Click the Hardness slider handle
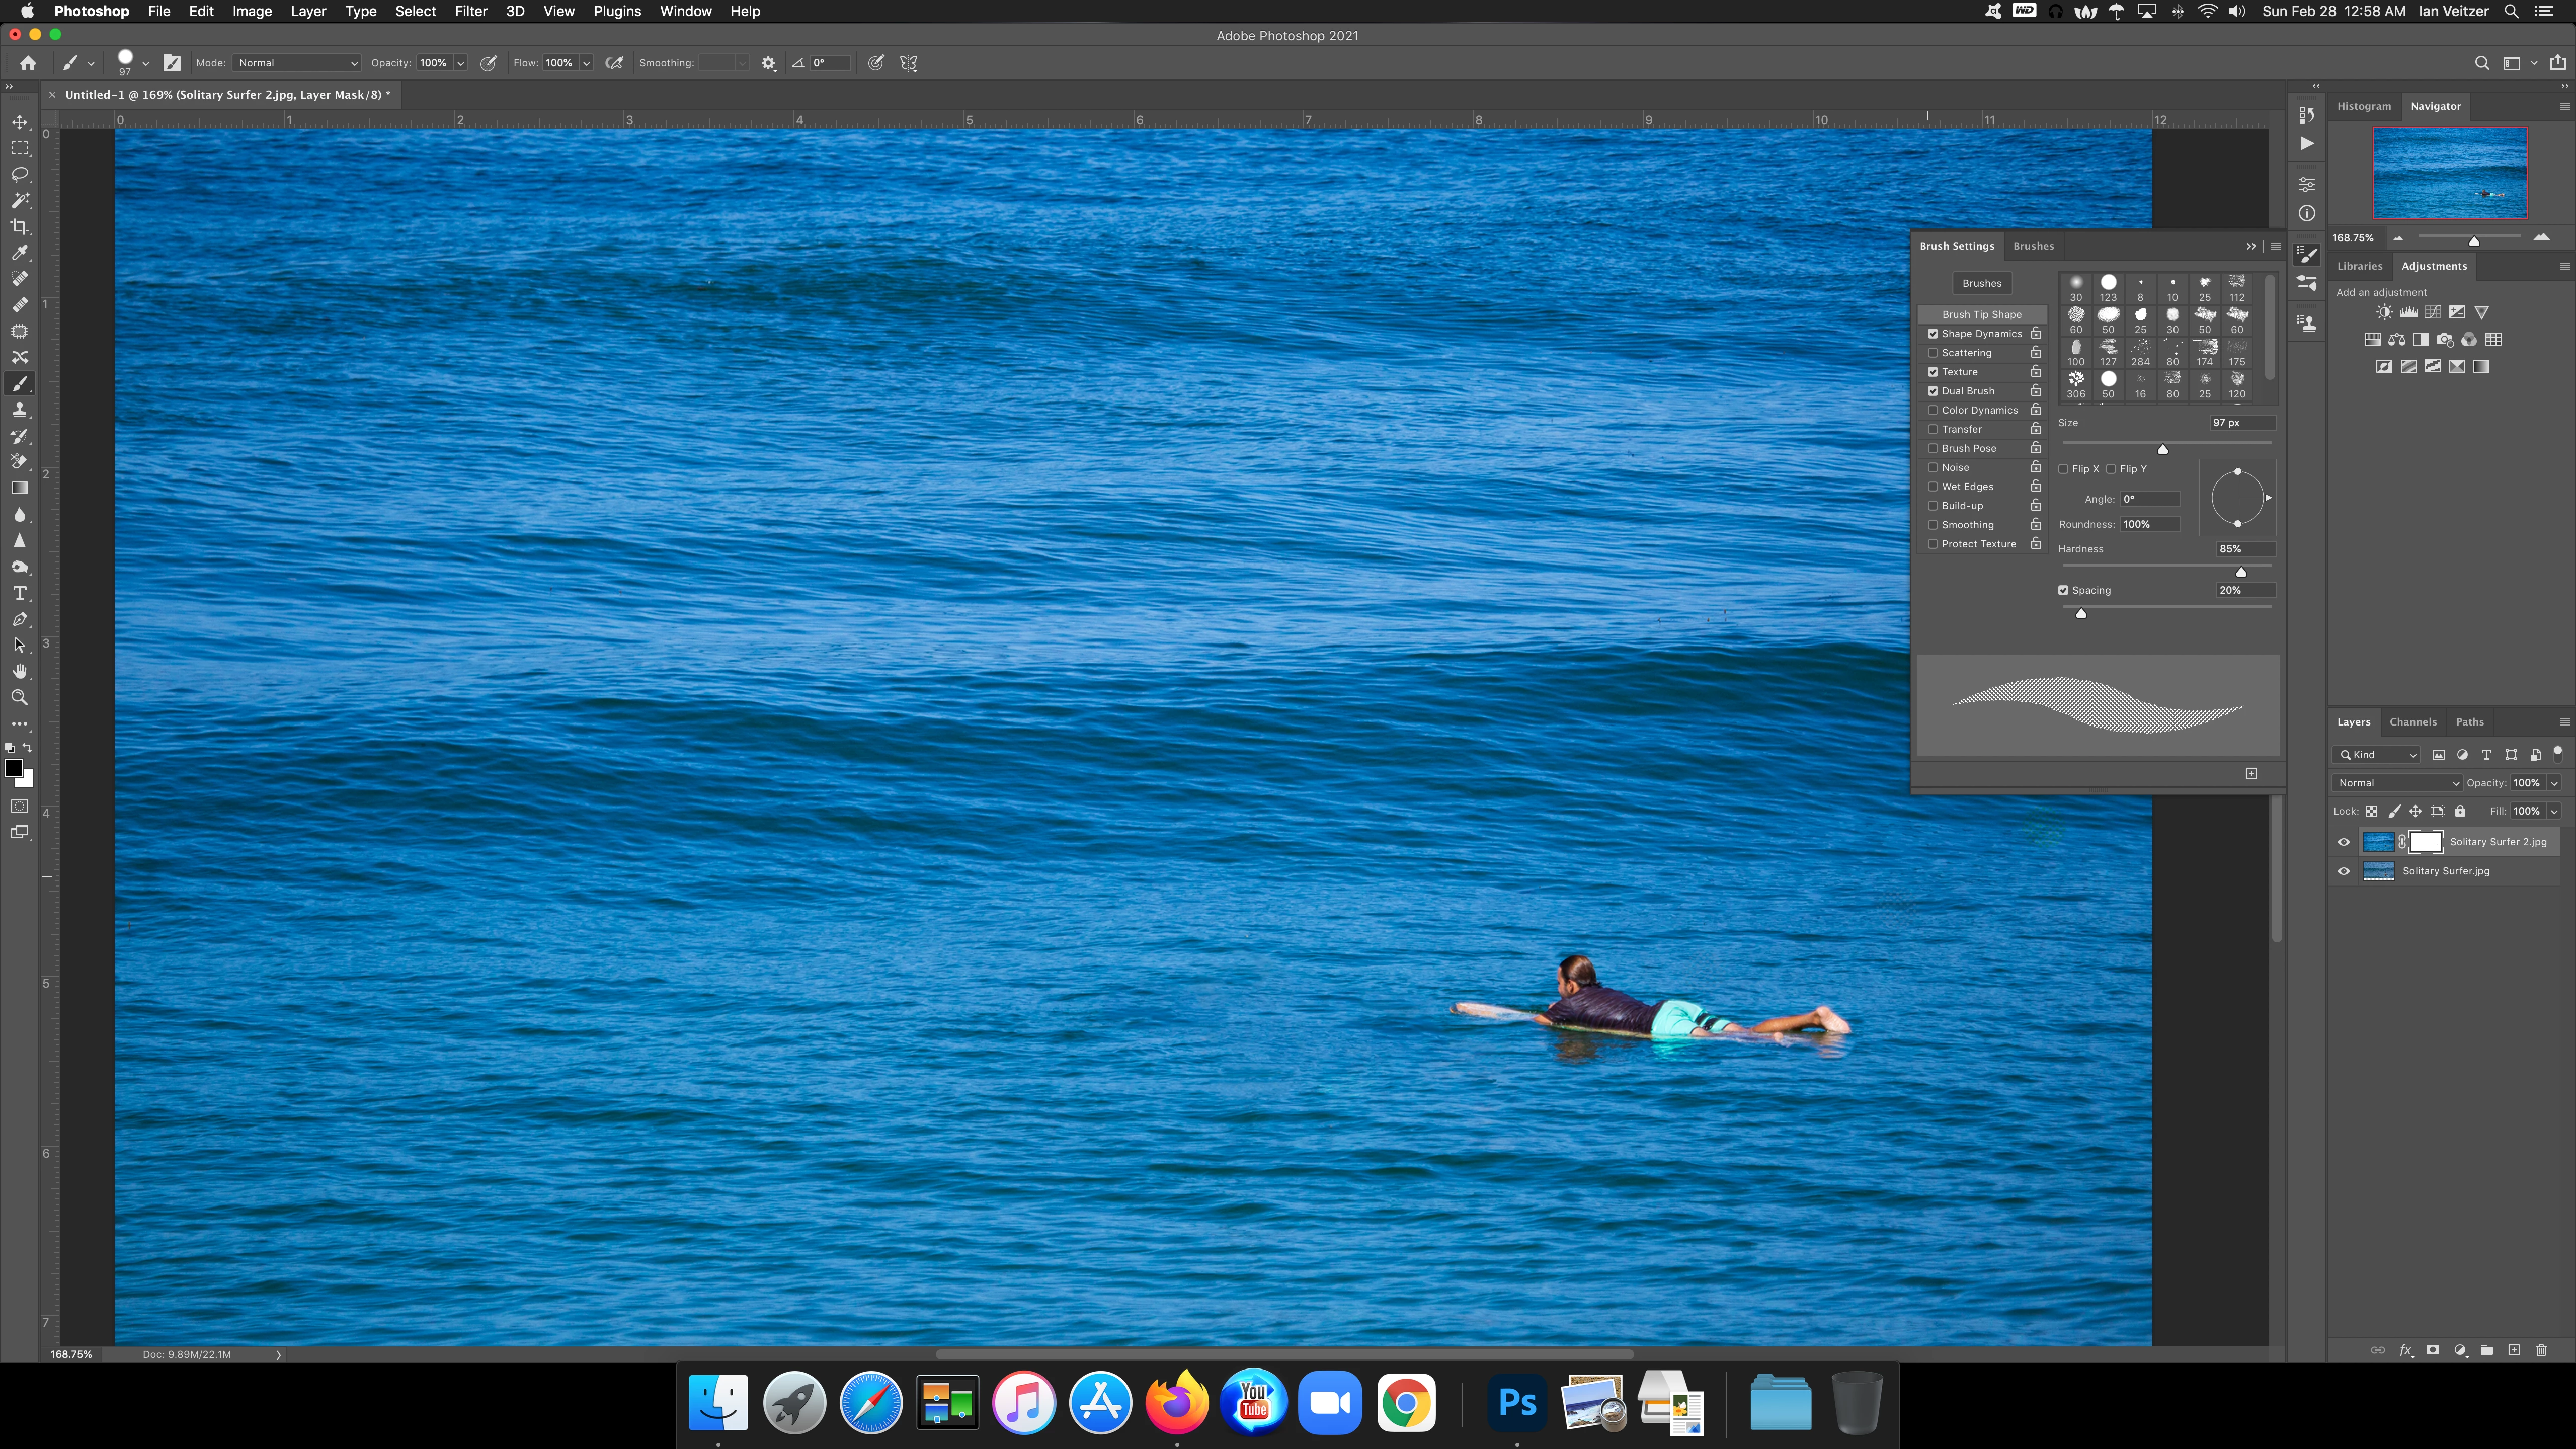Image resolution: width=2576 pixels, height=1449 pixels. tap(2241, 572)
